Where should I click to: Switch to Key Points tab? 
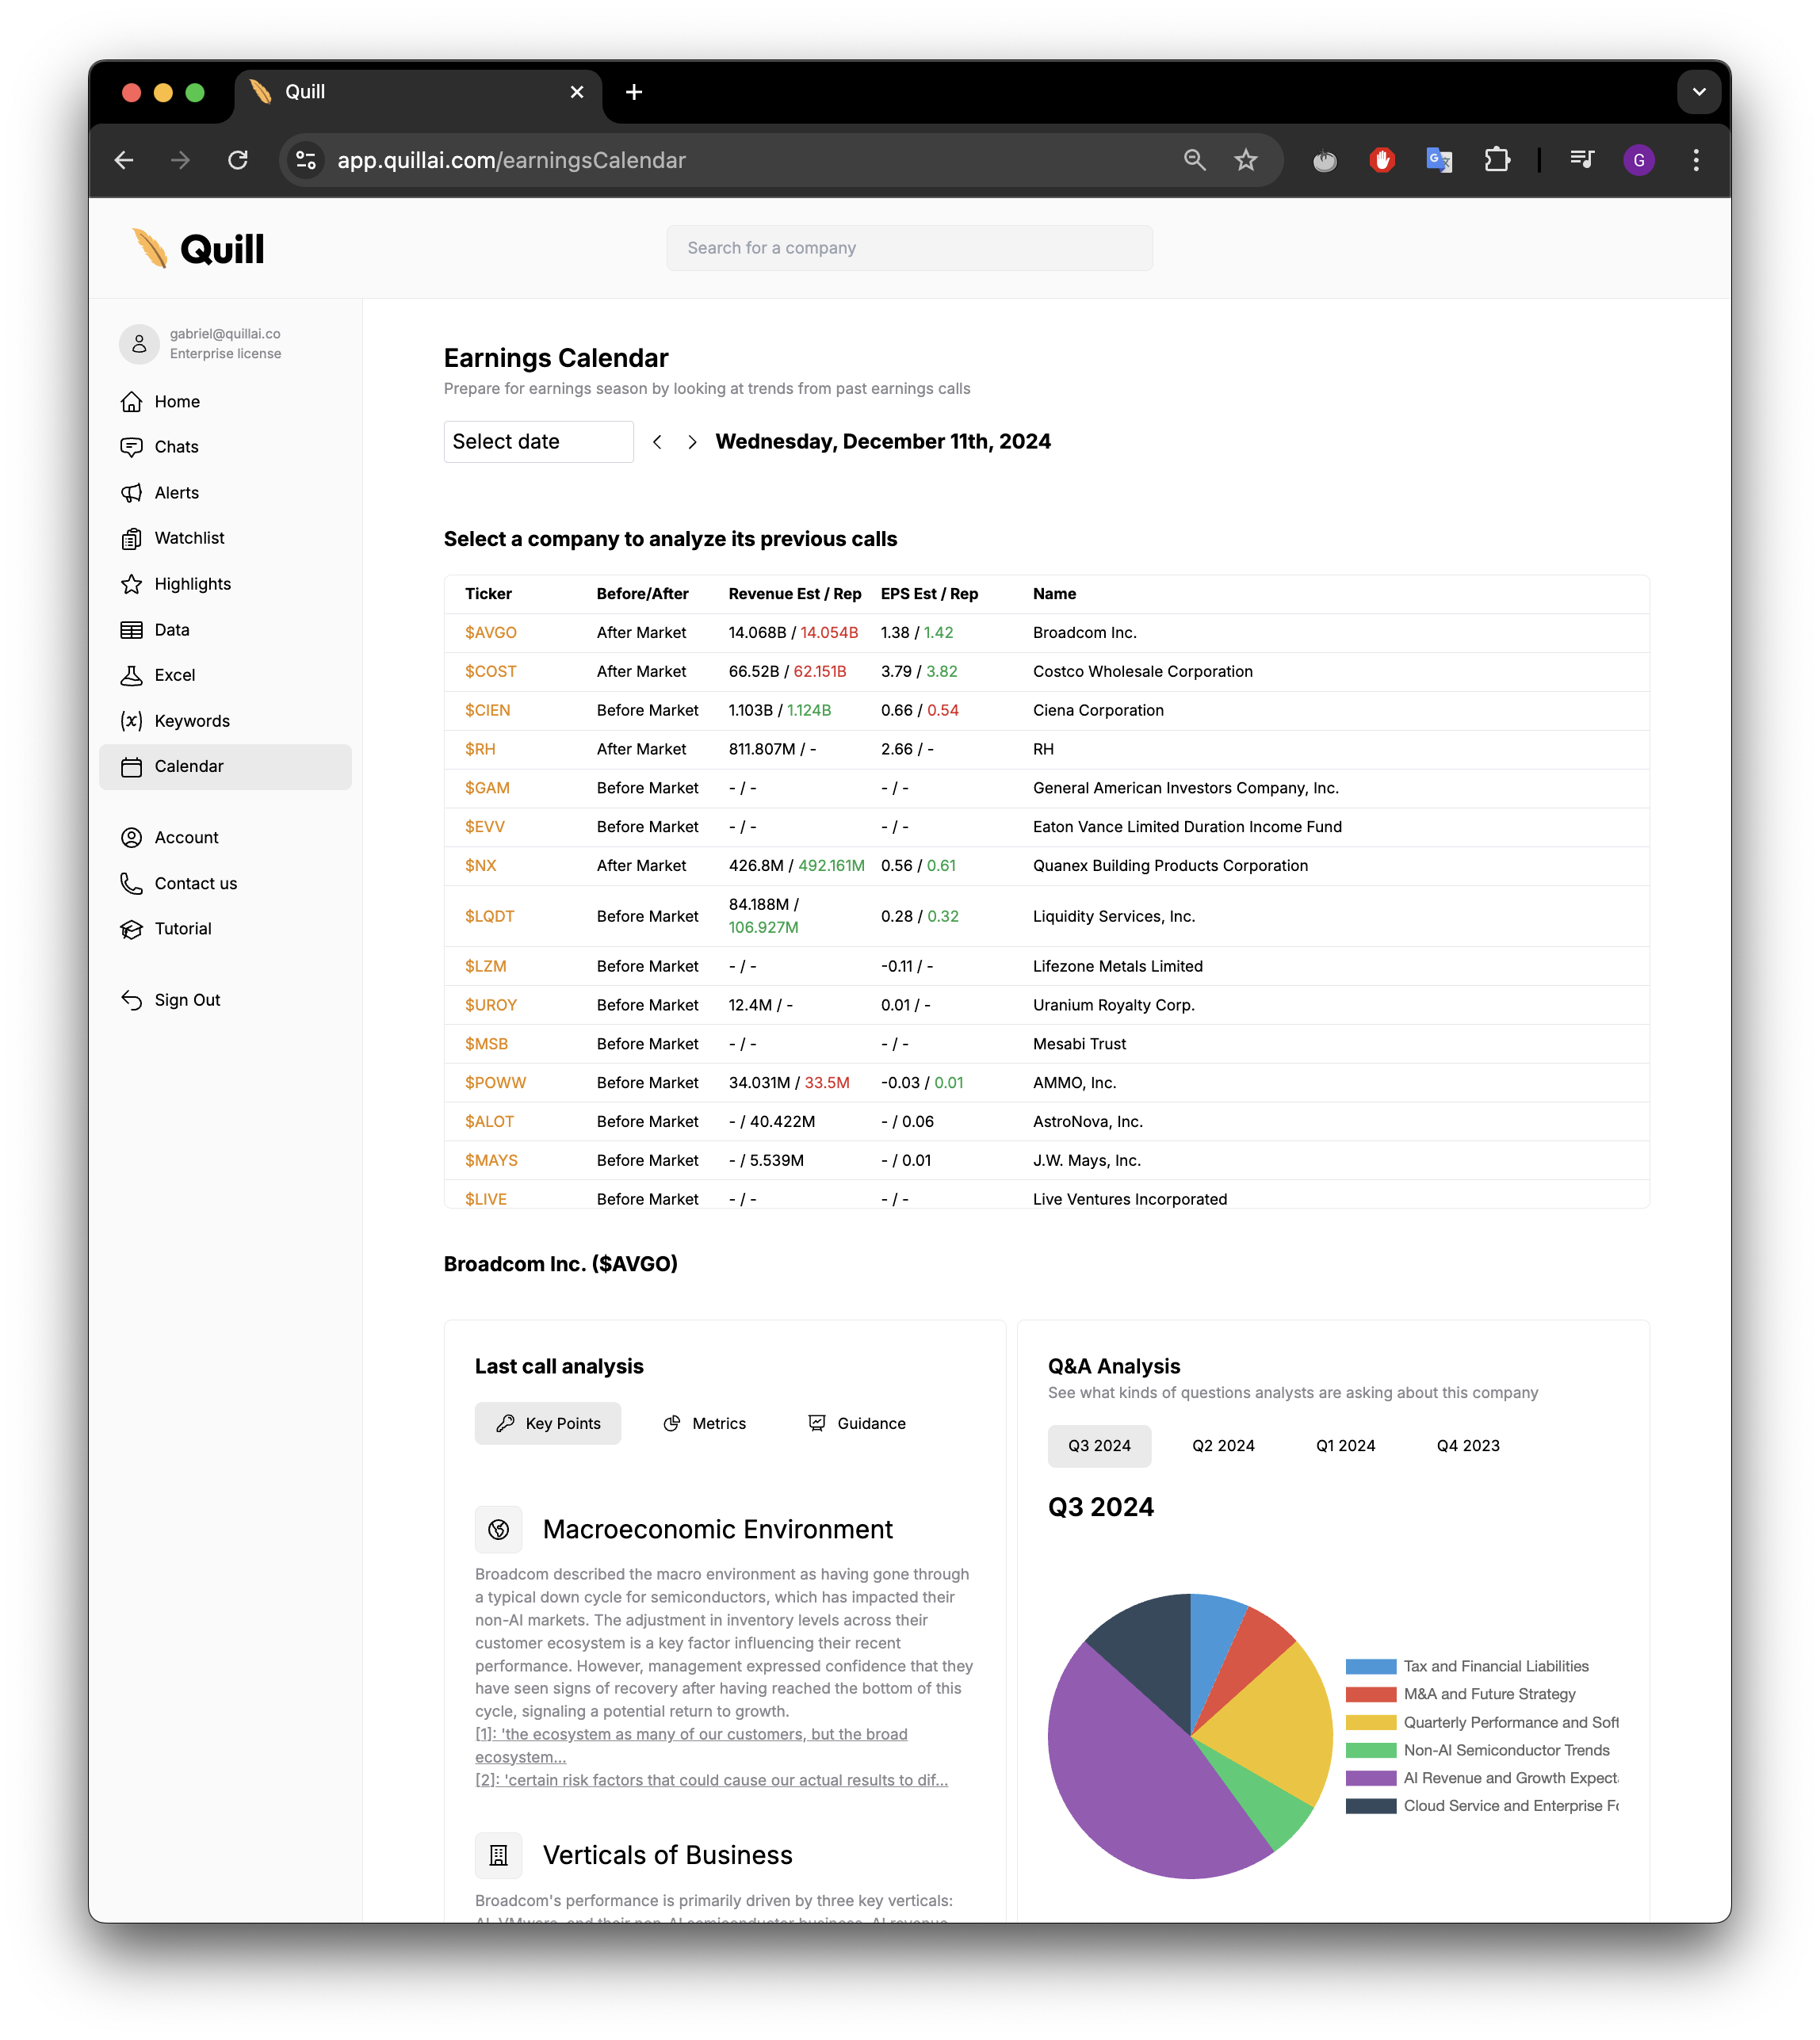pos(548,1424)
